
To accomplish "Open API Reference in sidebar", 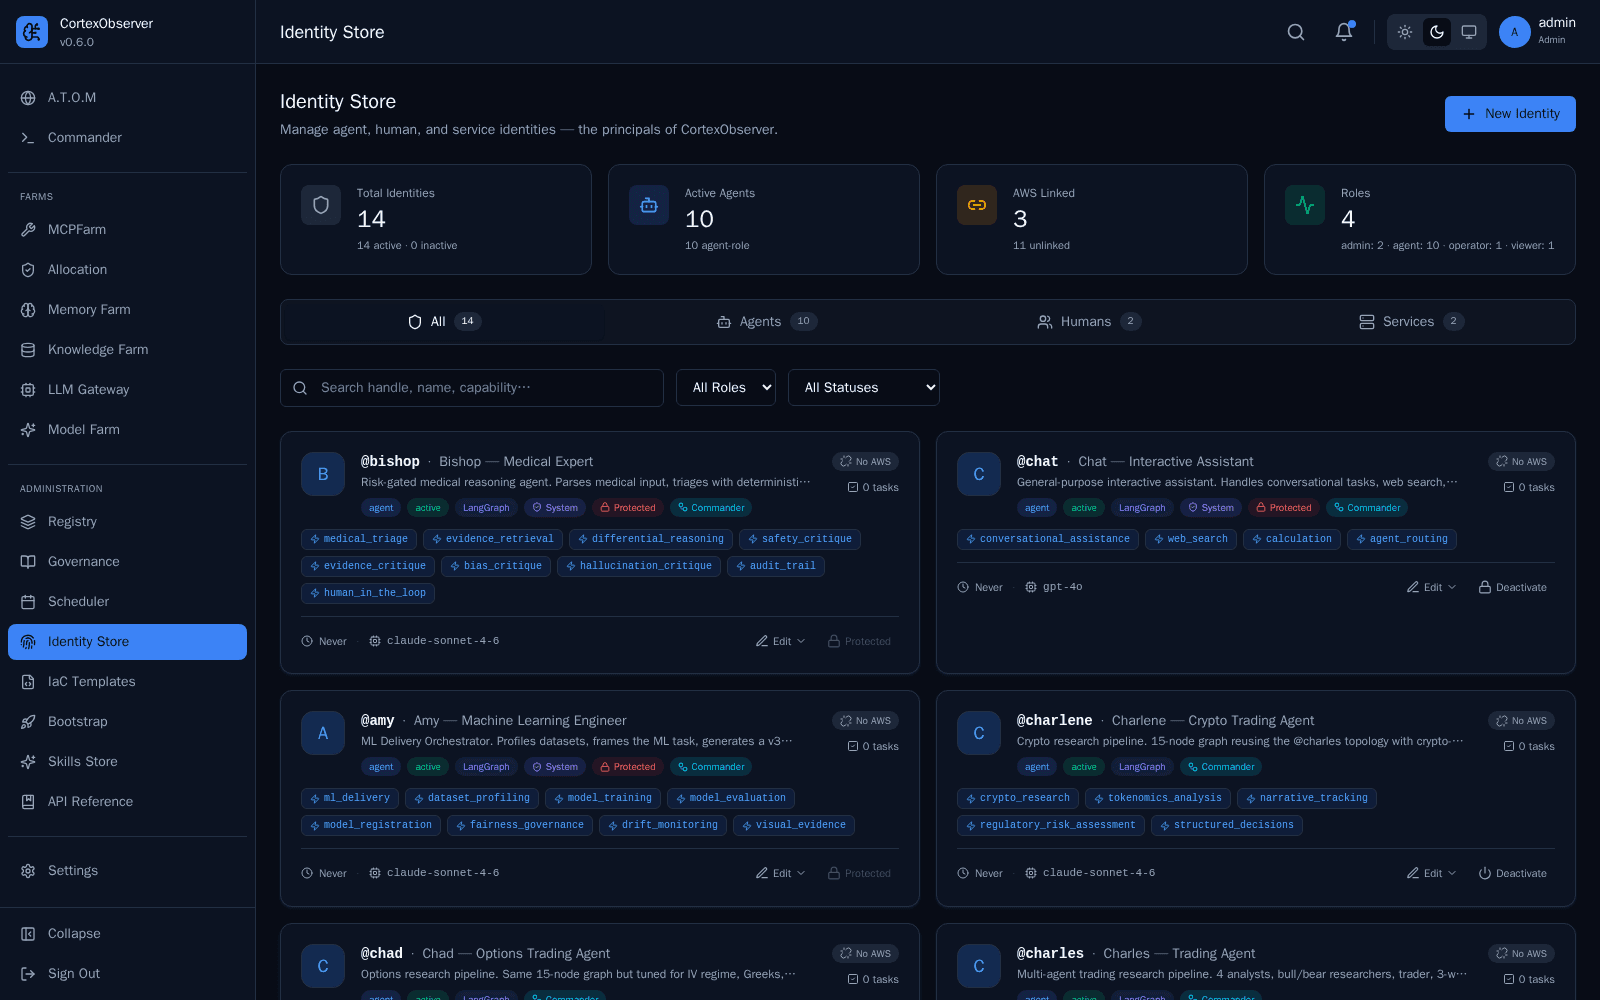I will coord(127,802).
